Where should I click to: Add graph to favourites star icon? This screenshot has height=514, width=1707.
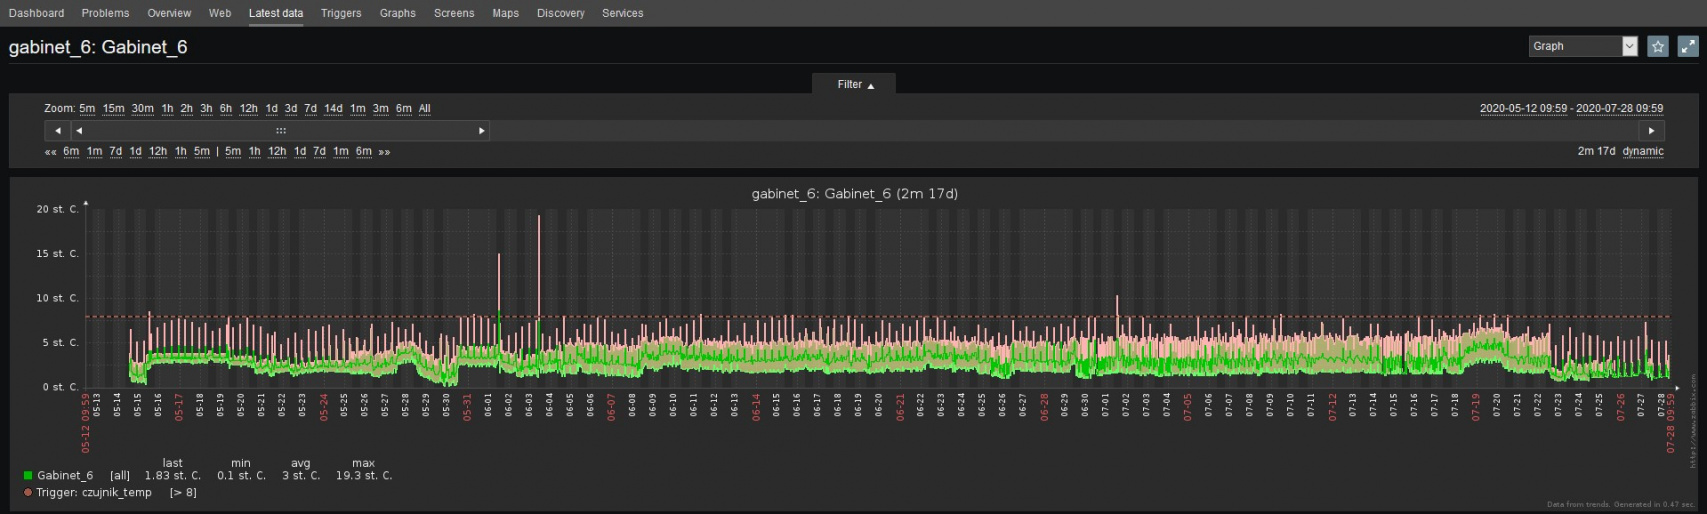[x=1658, y=46]
